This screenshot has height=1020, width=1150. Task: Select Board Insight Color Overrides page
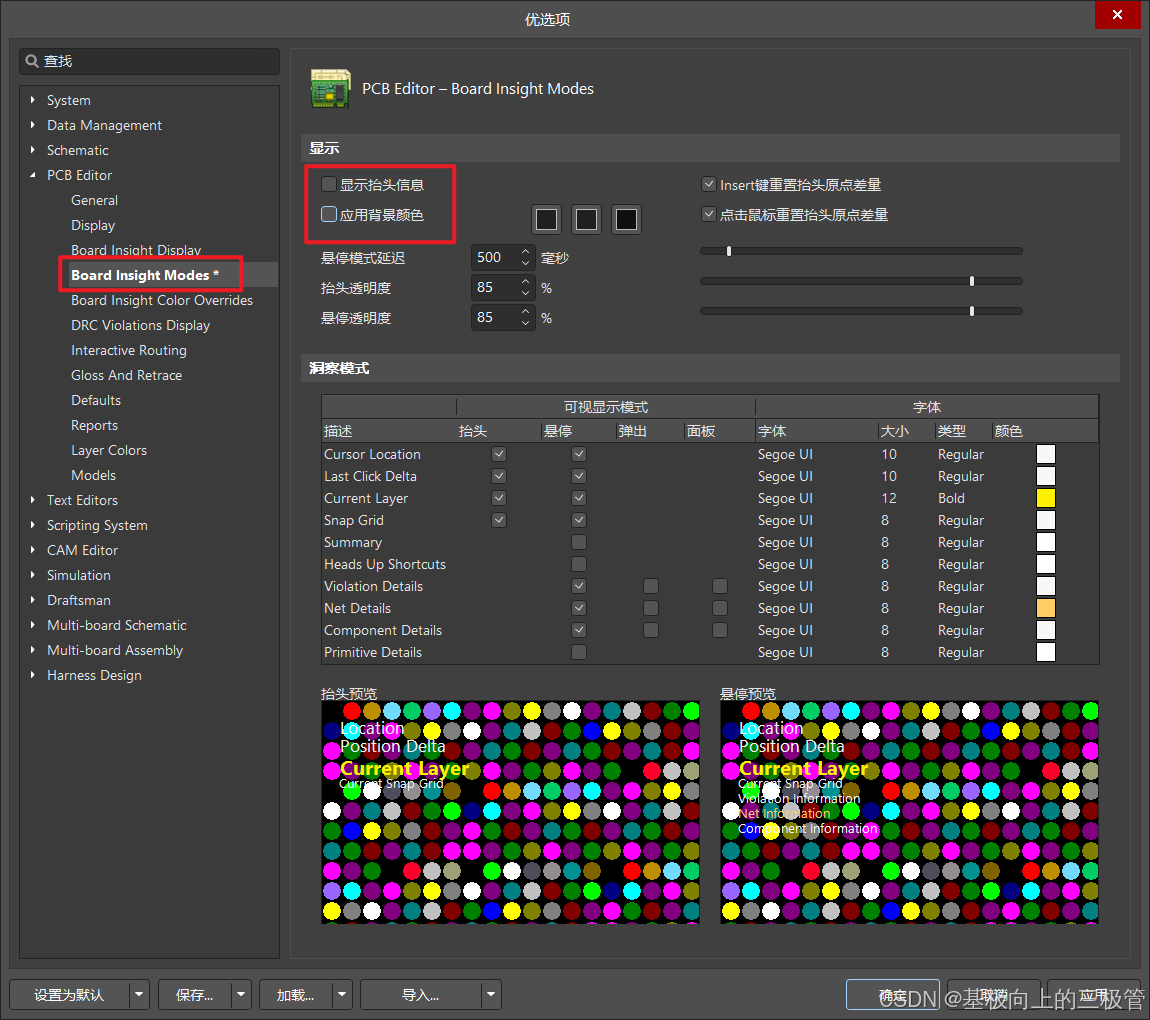162,300
